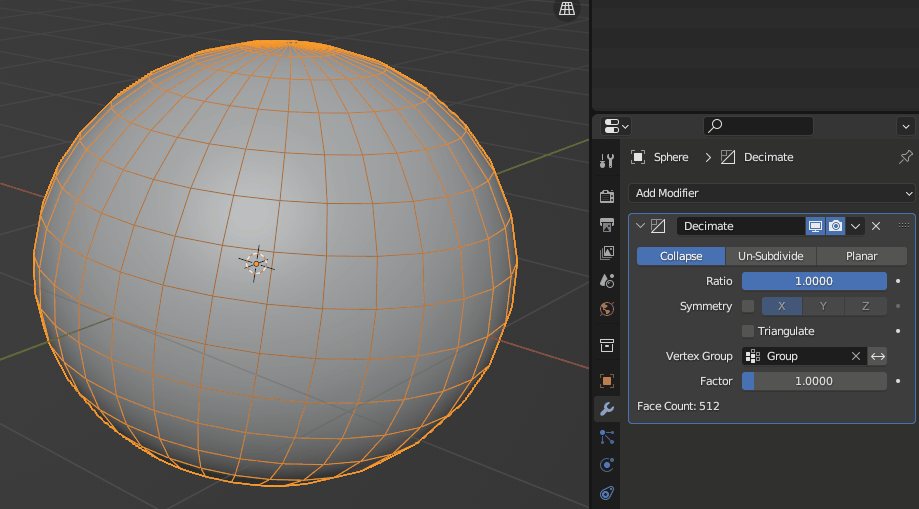Click the Ratio slider field
Image resolution: width=919 pixels, height=509 pixels.
814,281
